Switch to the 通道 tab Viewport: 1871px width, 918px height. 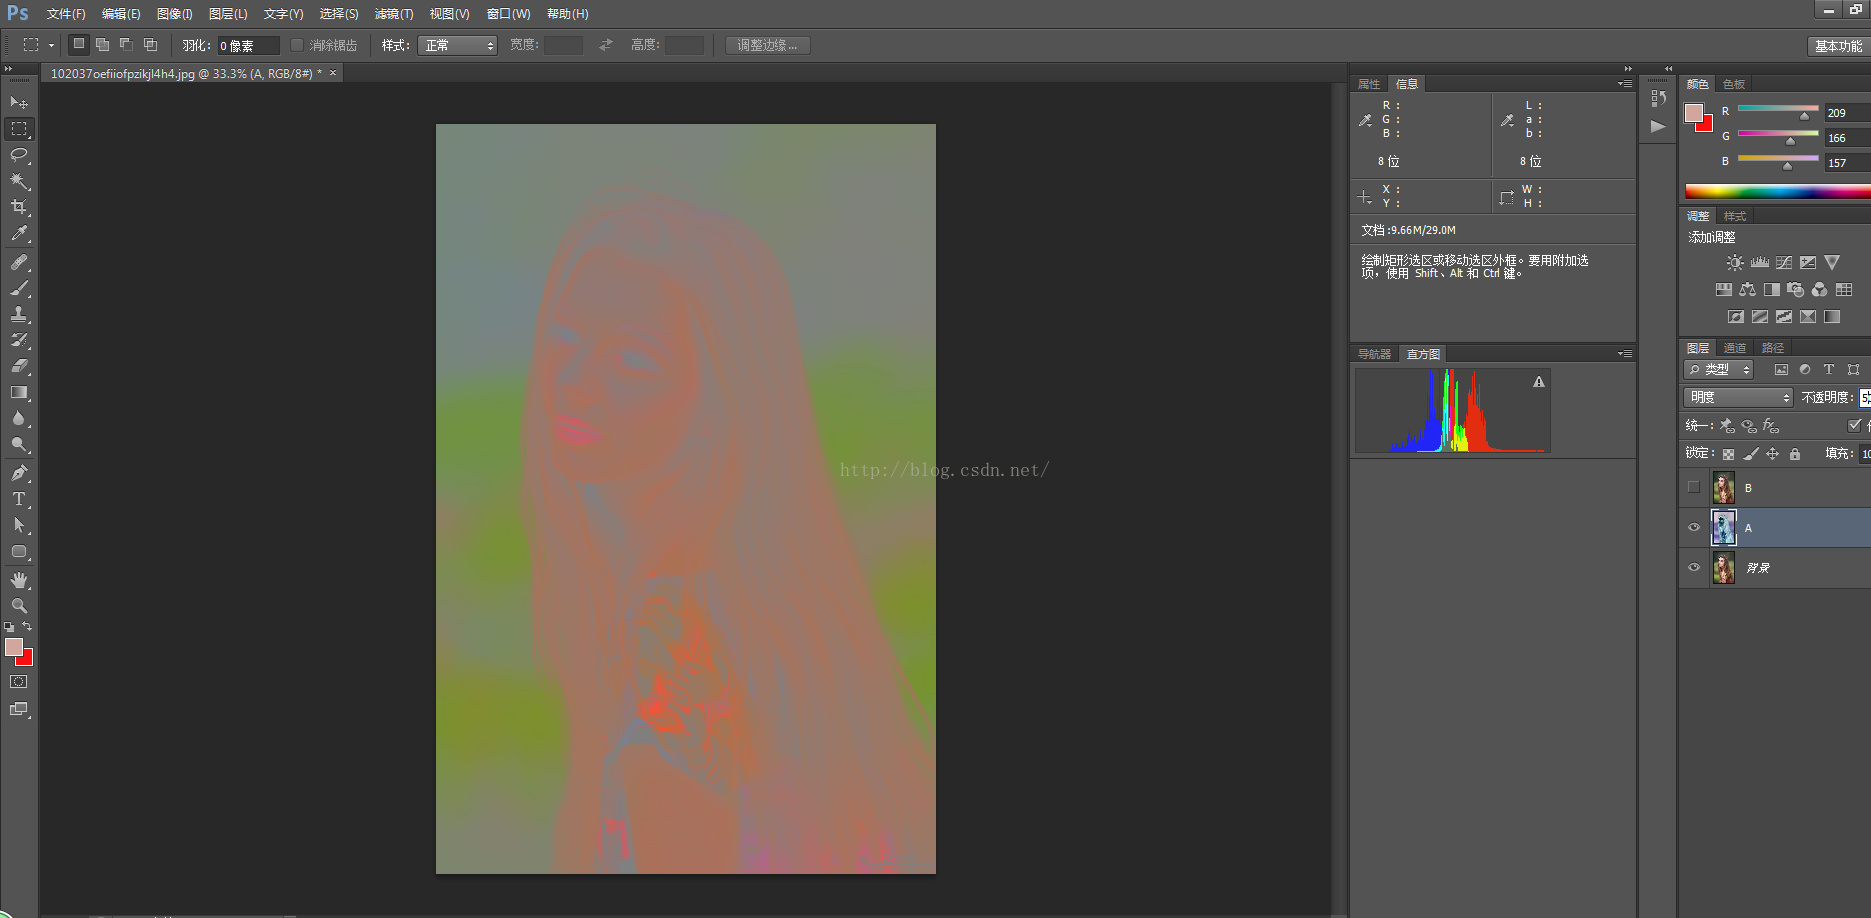pos(1735,348)
